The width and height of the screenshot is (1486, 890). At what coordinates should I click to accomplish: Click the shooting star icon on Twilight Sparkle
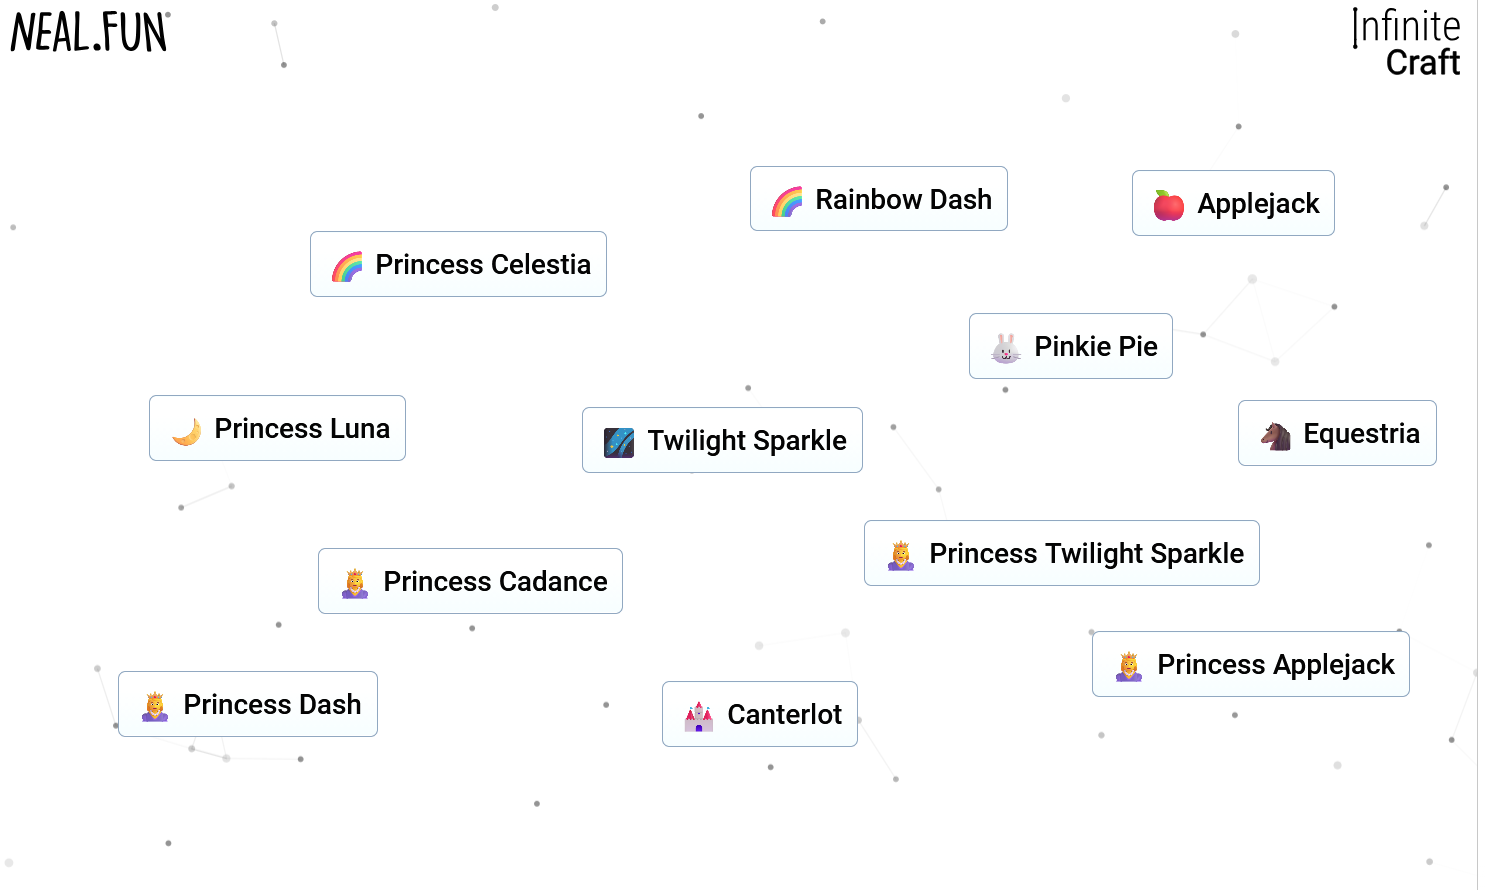[619, 442]
